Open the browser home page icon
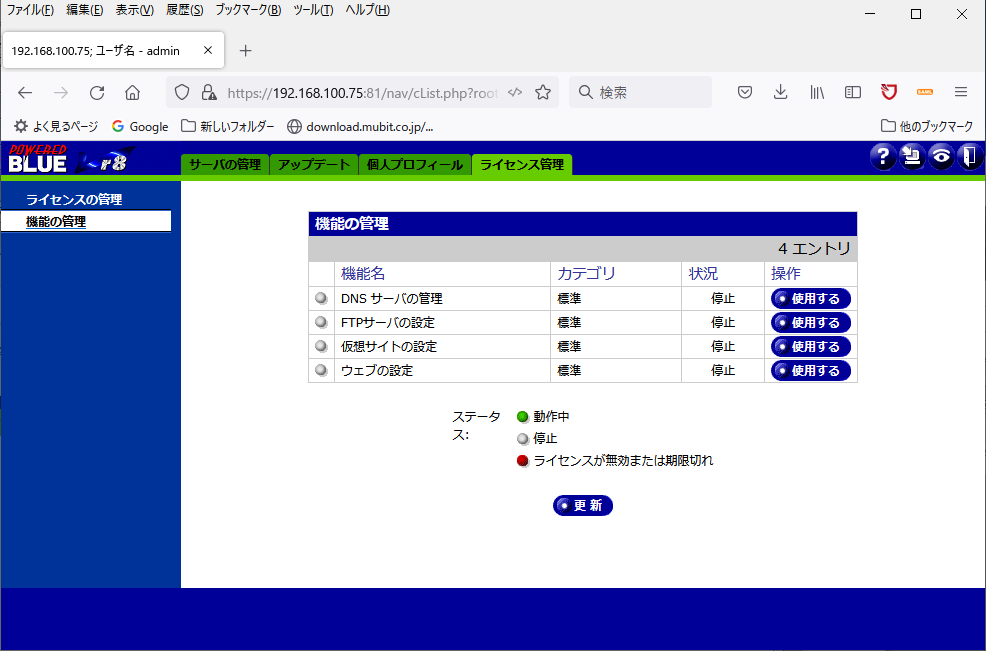The image size is (986, 651). coord(132,93)
